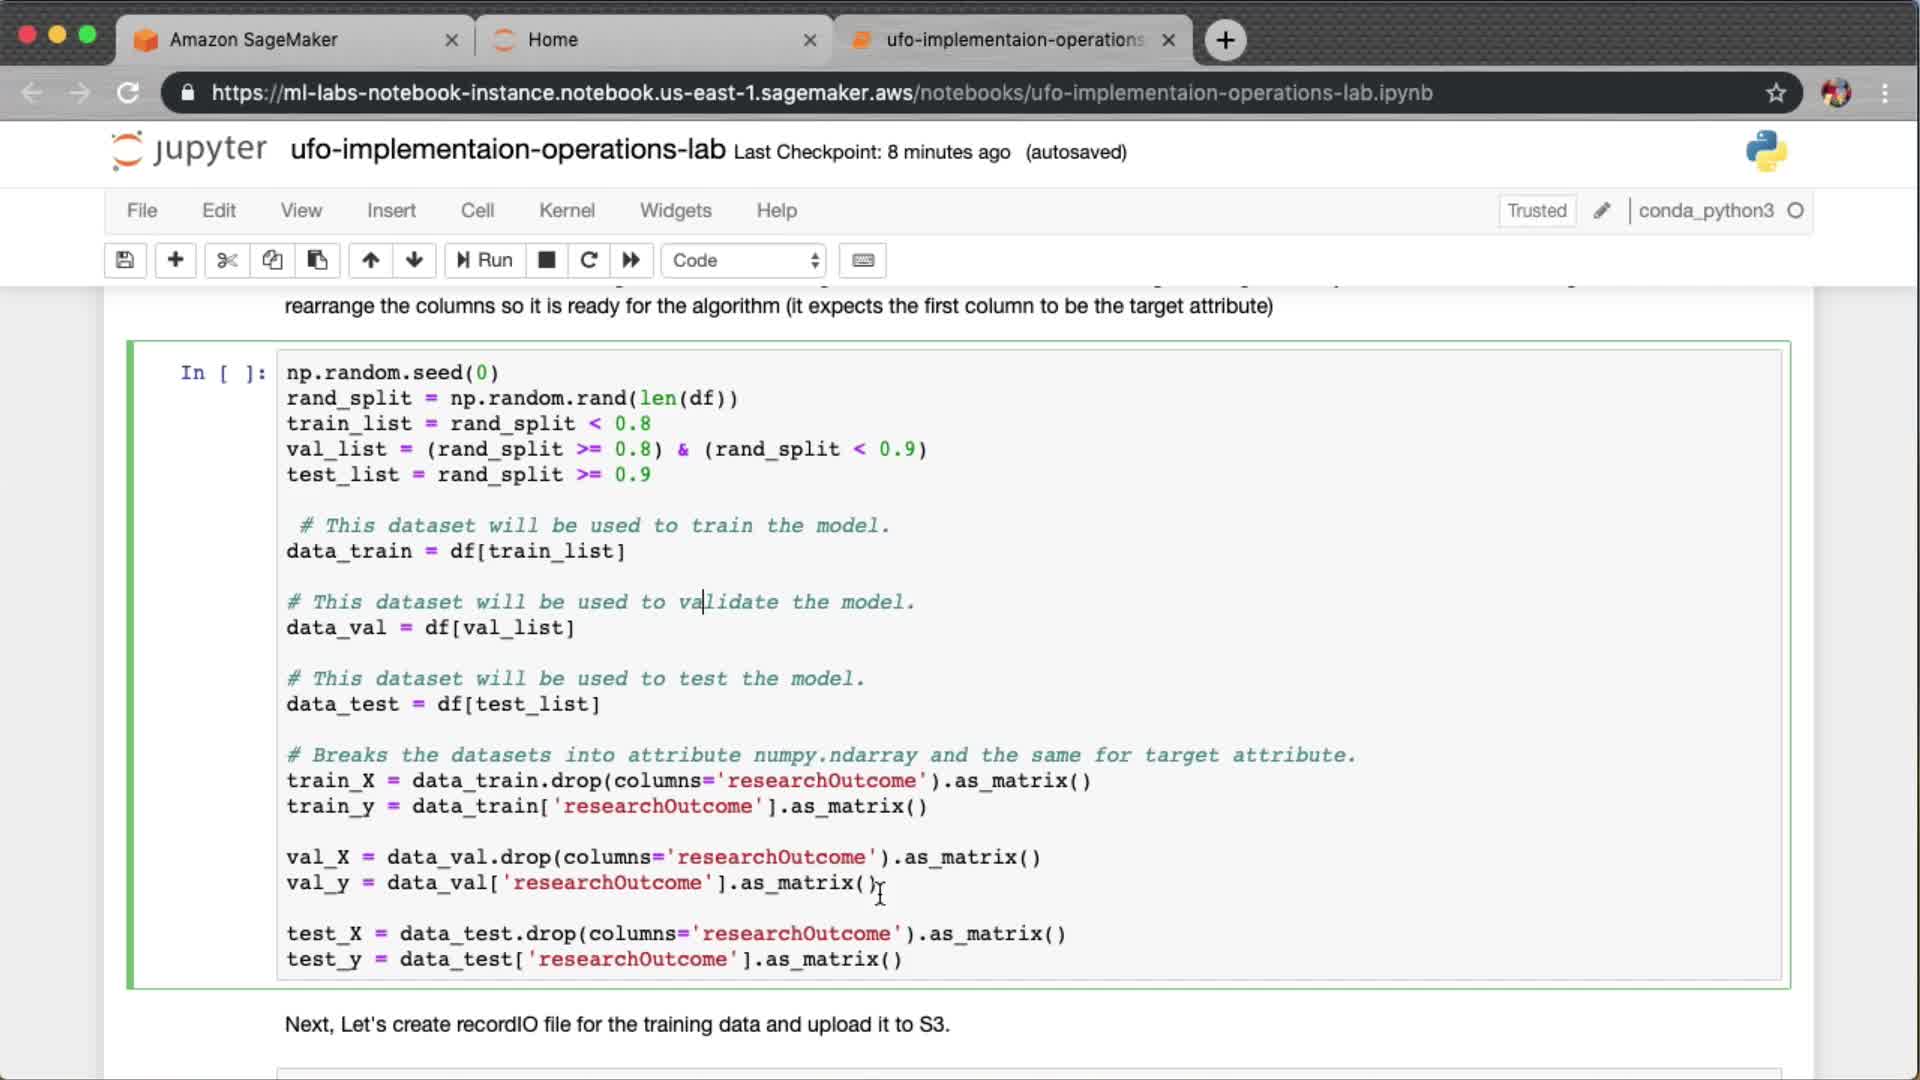Move selected cell up arrow
Image resolution: width=1920 pixels, height=1080 pixels.
click(370, 260)
